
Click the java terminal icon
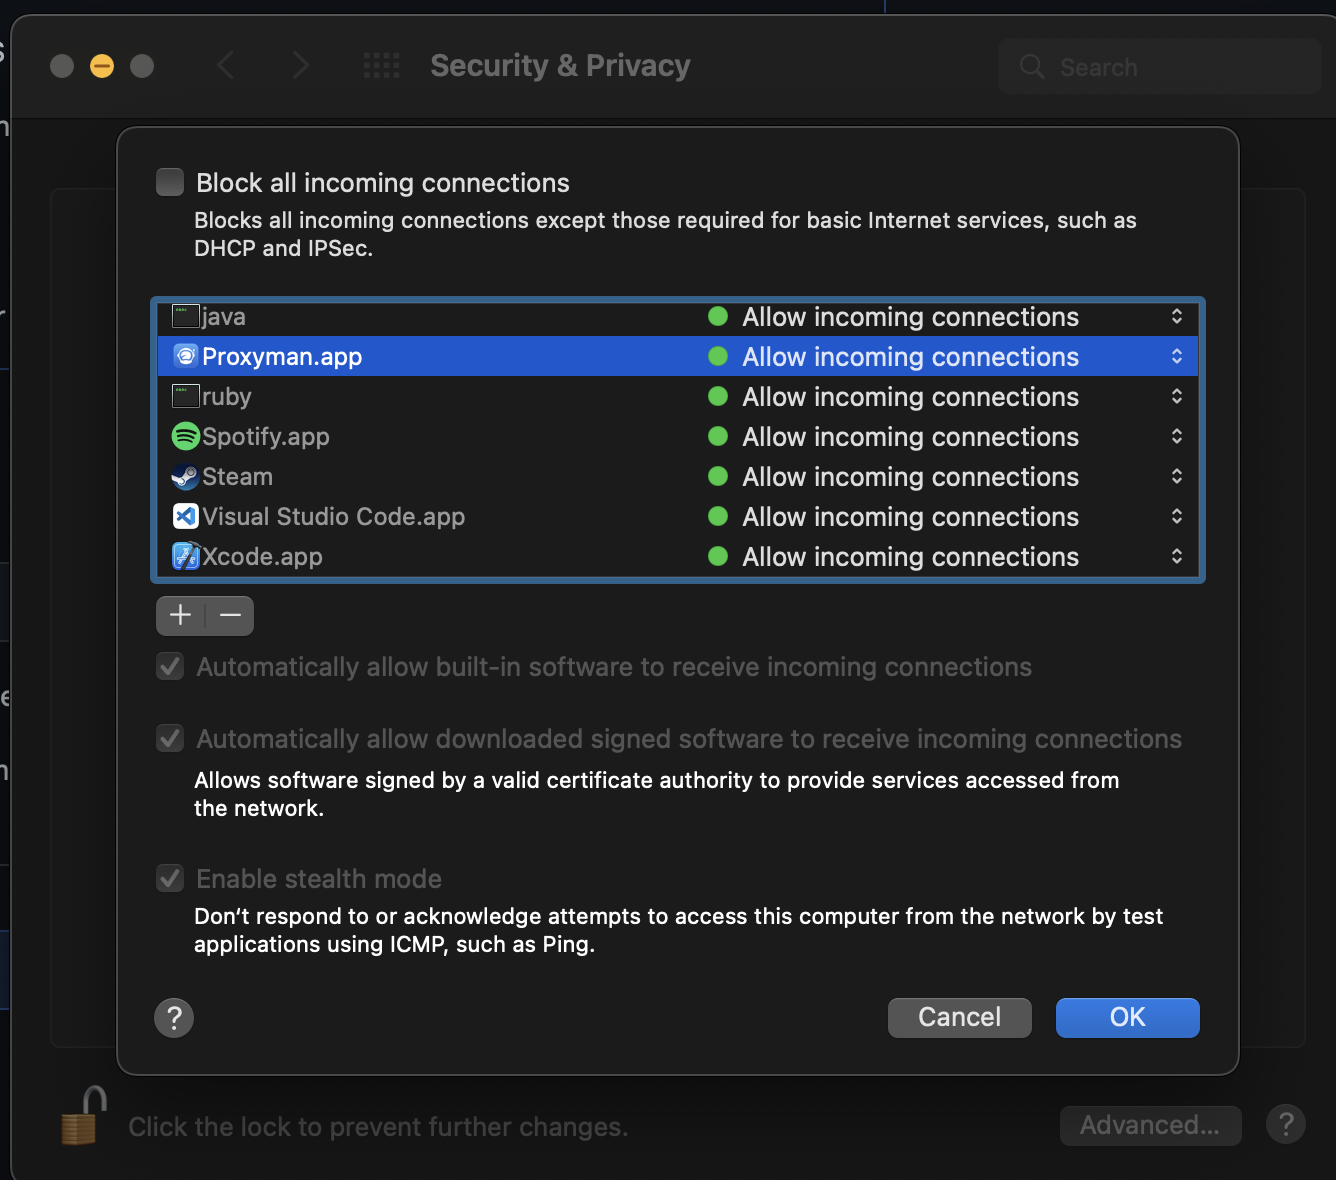point(185,316)
